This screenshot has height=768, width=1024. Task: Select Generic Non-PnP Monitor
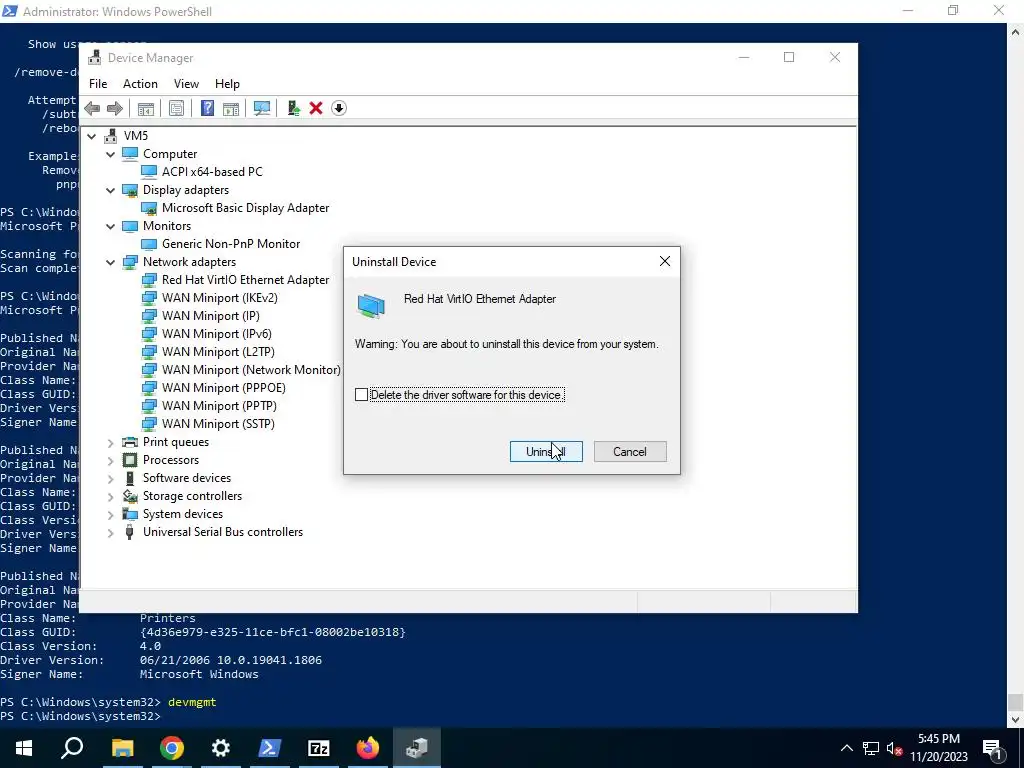[231, 244]
